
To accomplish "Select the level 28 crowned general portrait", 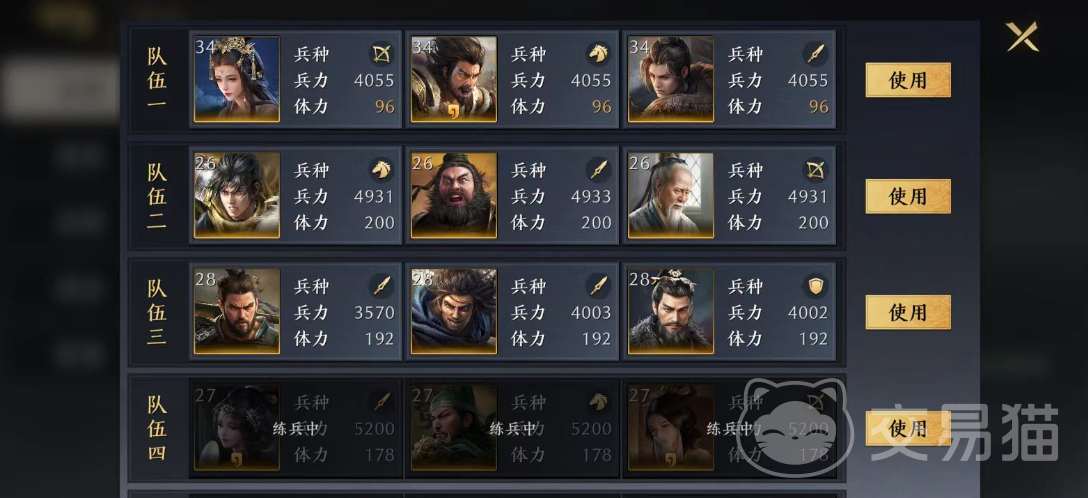I will click(671, 311).
